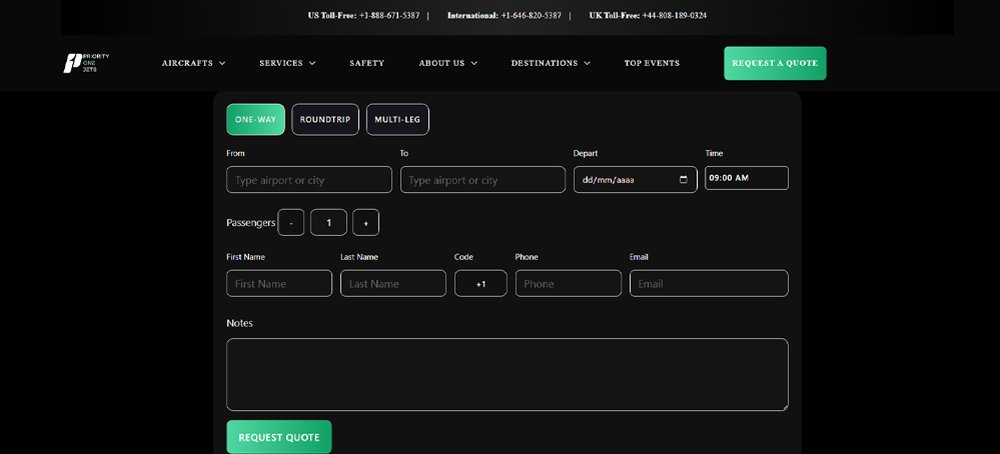Select the One-Way trip type
1000x454 pixels.
tap(255, 120)
